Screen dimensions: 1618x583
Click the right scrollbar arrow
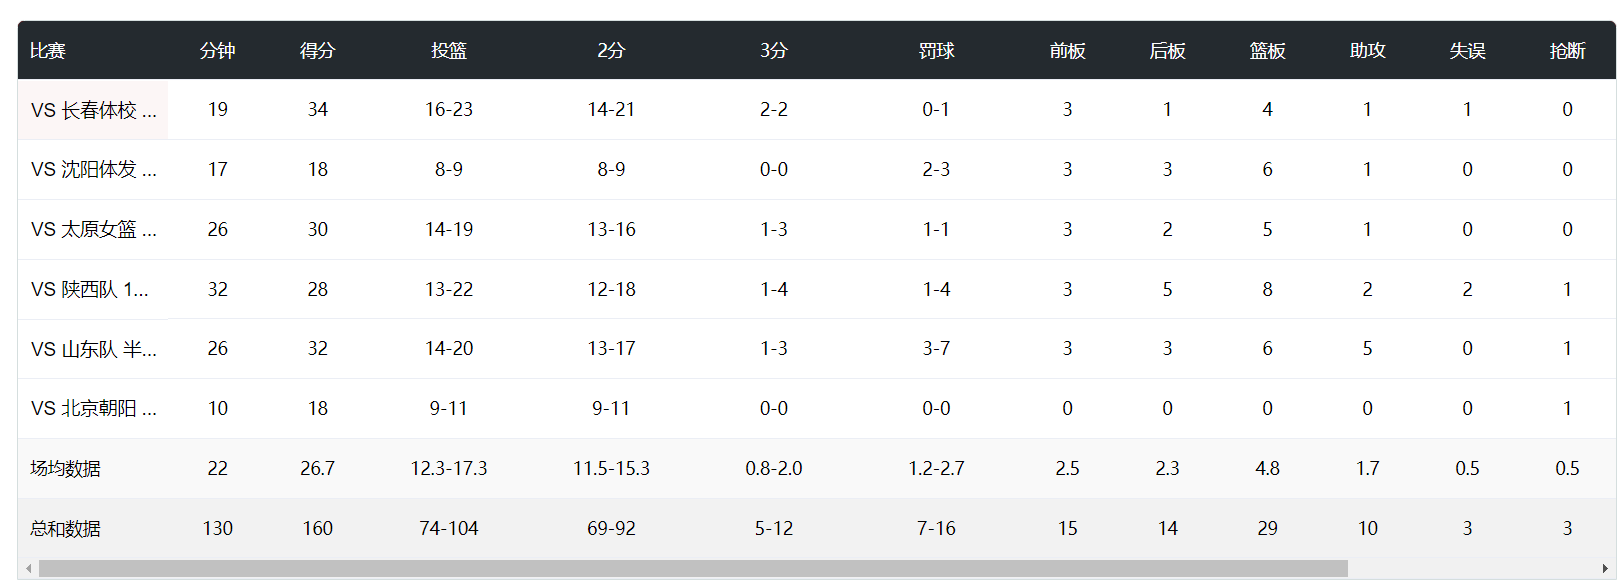tap(1605, 569)
